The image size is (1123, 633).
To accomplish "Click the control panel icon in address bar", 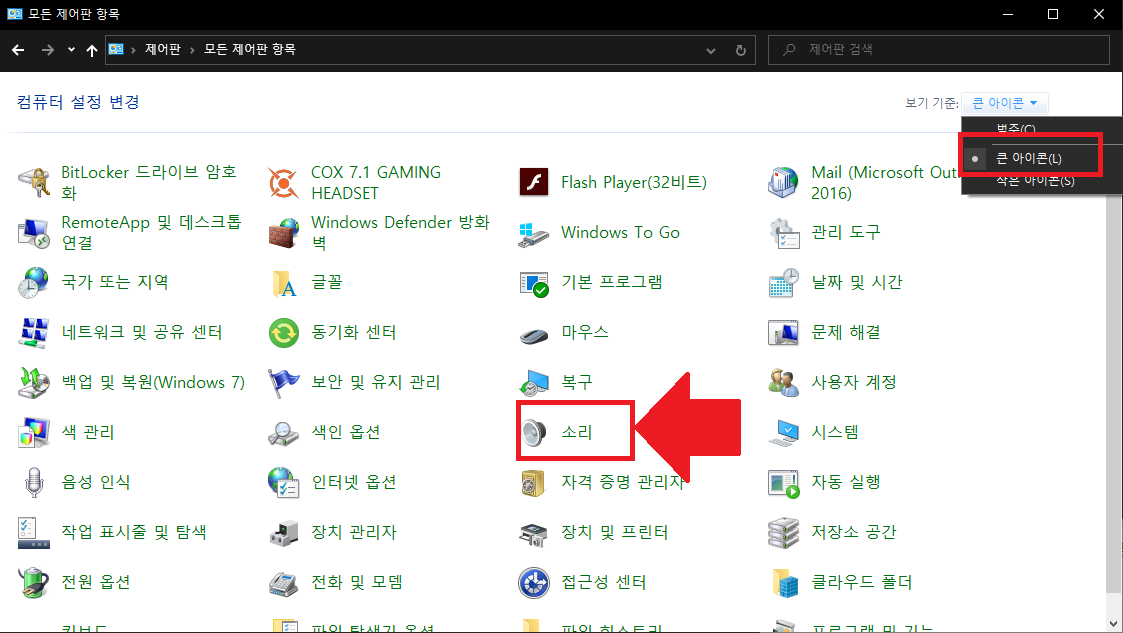I will [x=116, y=49].
